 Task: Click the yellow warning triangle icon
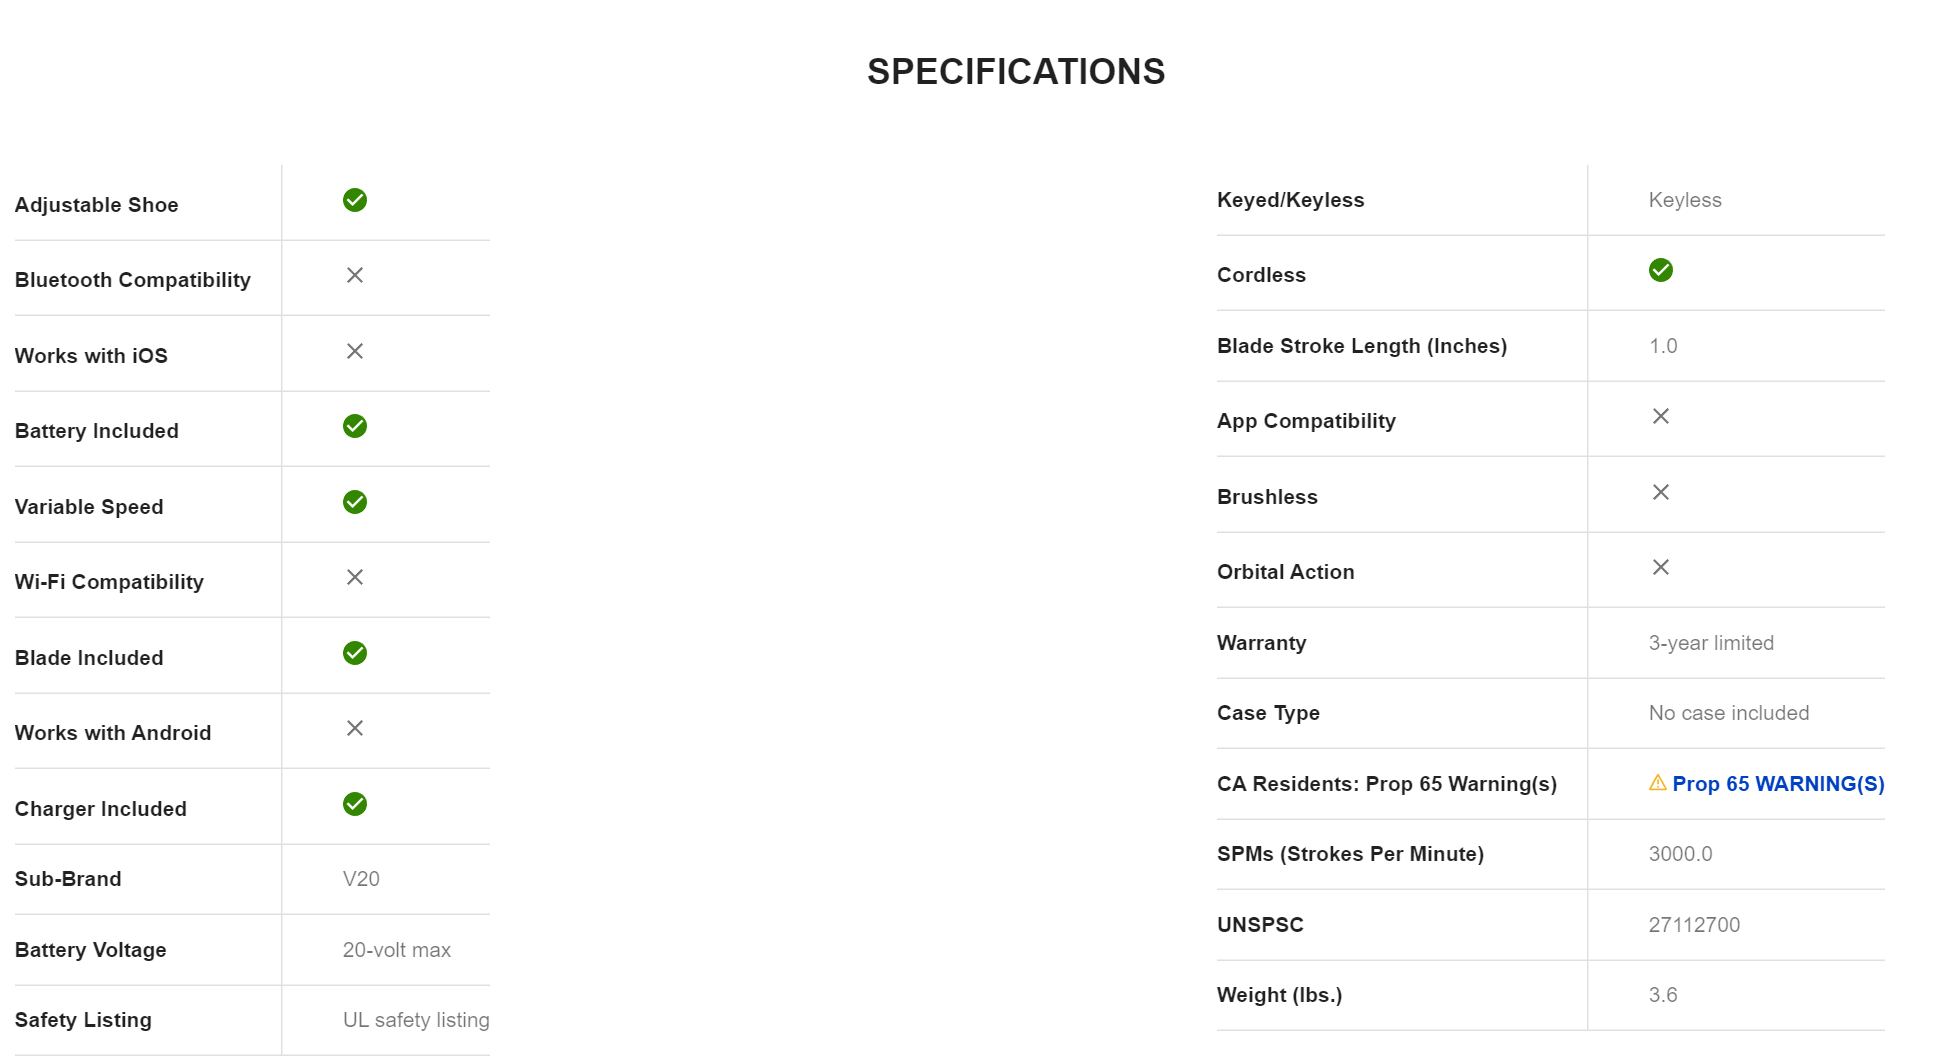(x=1658, y=783)
